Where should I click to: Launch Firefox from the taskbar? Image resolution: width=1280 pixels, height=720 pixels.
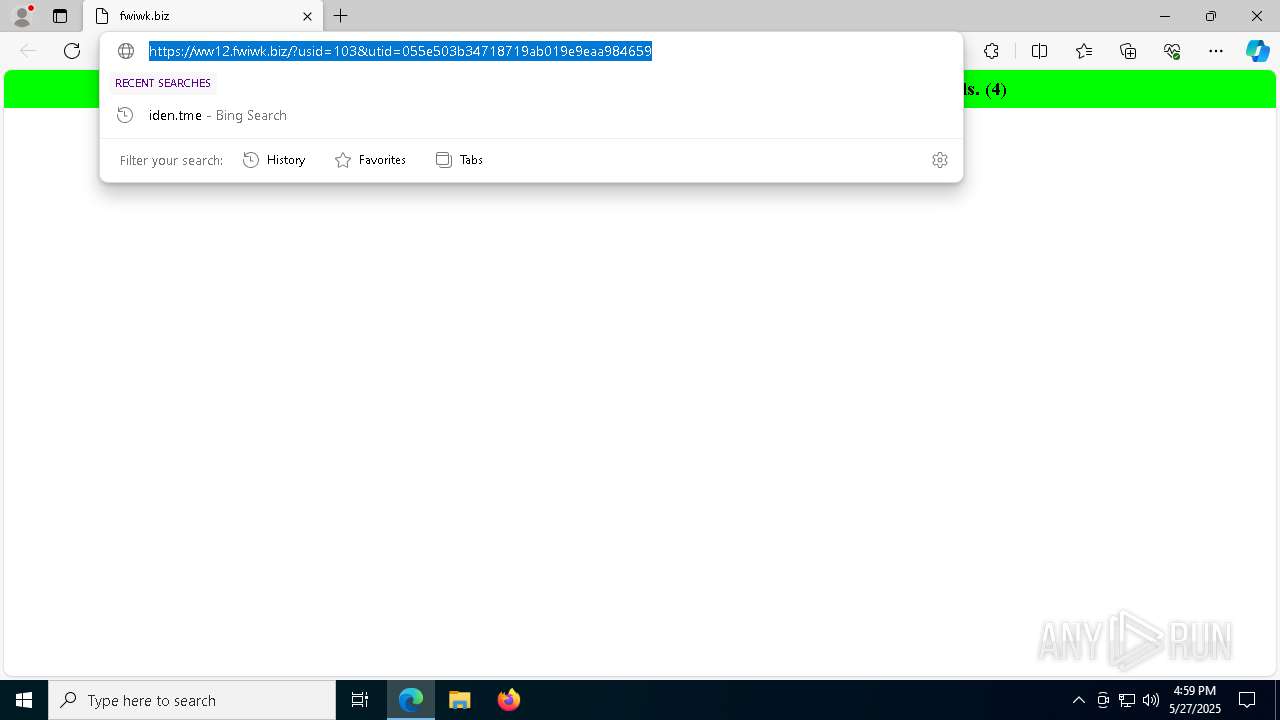click(x=509, y=700)
